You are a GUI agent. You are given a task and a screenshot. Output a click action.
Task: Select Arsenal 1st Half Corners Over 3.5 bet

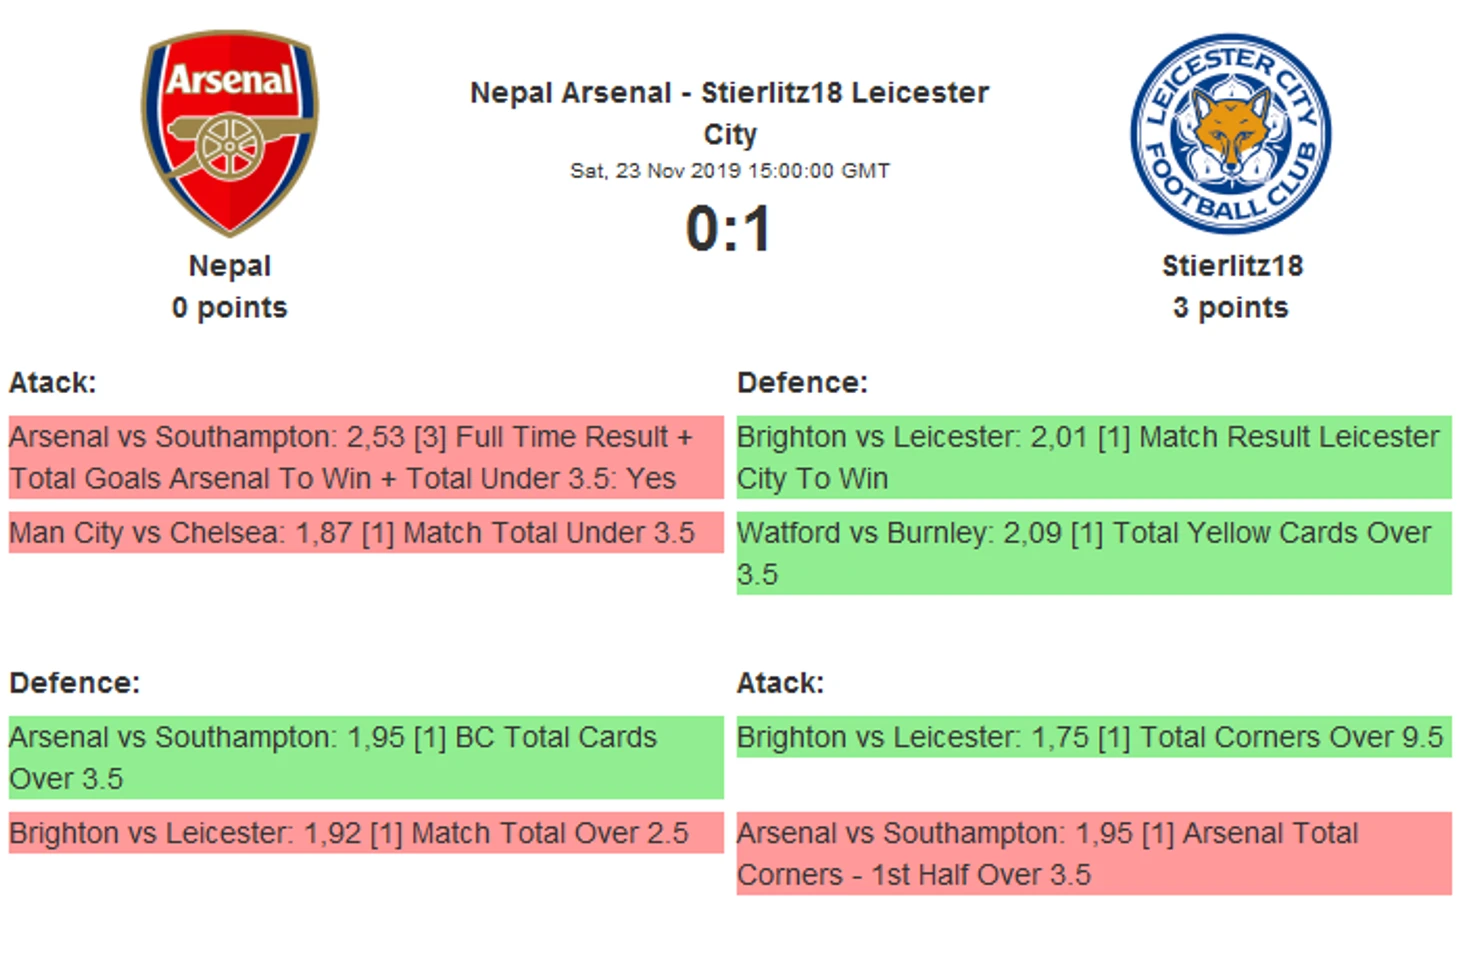tap(1093, 853)
